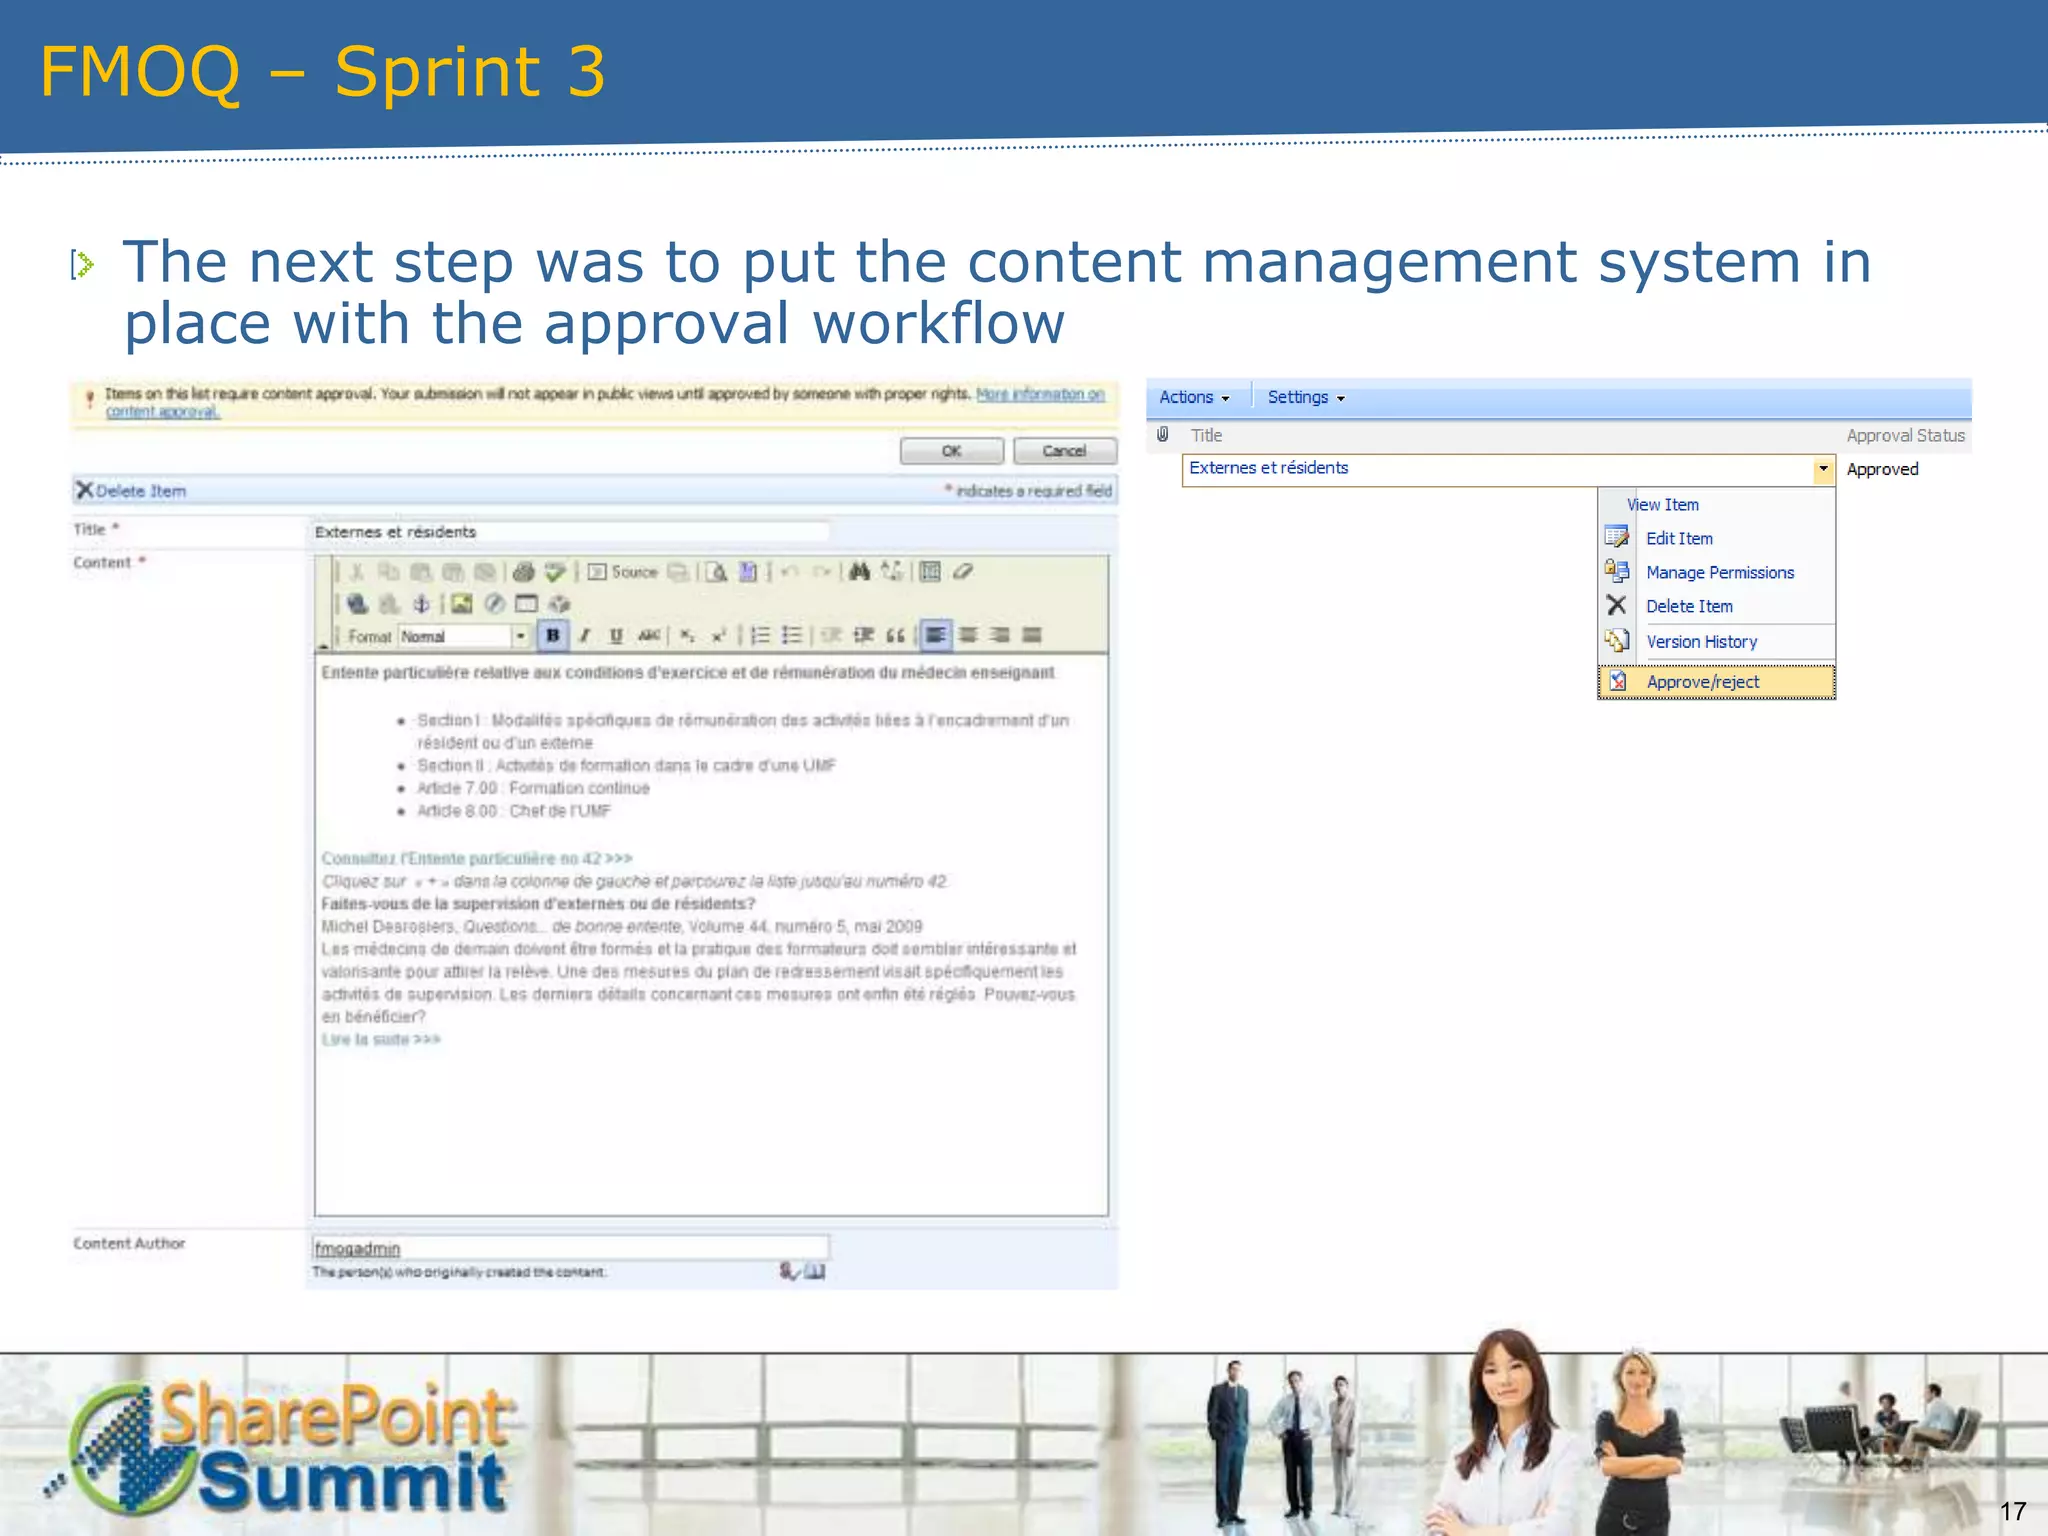
Task: Apply blockquote formatting
Action: pyautogui.click(x=896, y=635)
